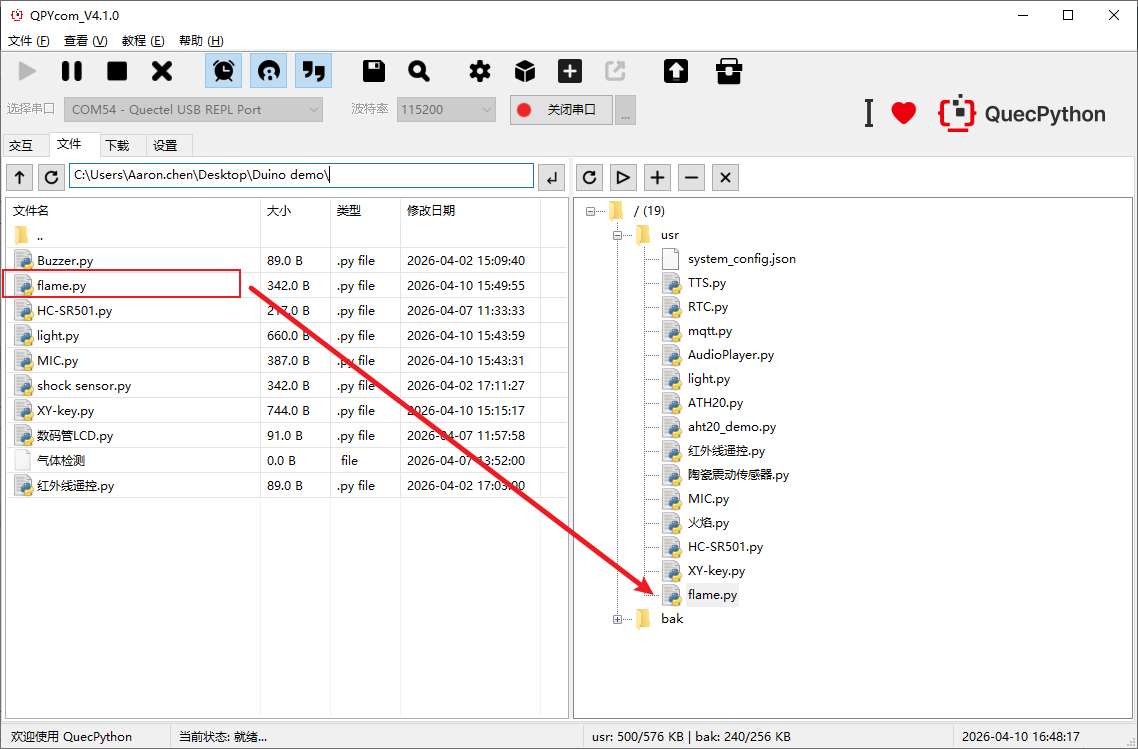Image resolution: width=1138 pixels, height=749 pixels.
Task: Click the stop square icon
Action: point(117,71)
